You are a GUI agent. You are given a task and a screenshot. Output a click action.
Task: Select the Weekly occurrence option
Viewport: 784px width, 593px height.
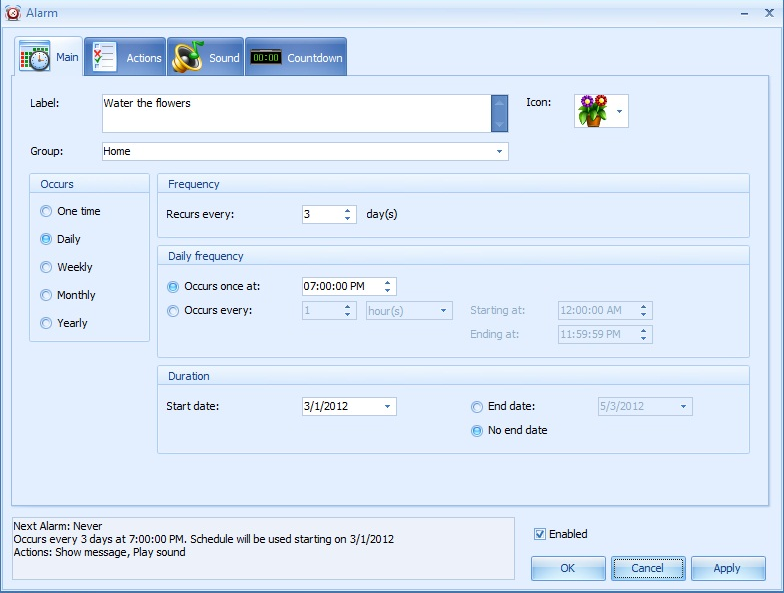click(66, 267)
